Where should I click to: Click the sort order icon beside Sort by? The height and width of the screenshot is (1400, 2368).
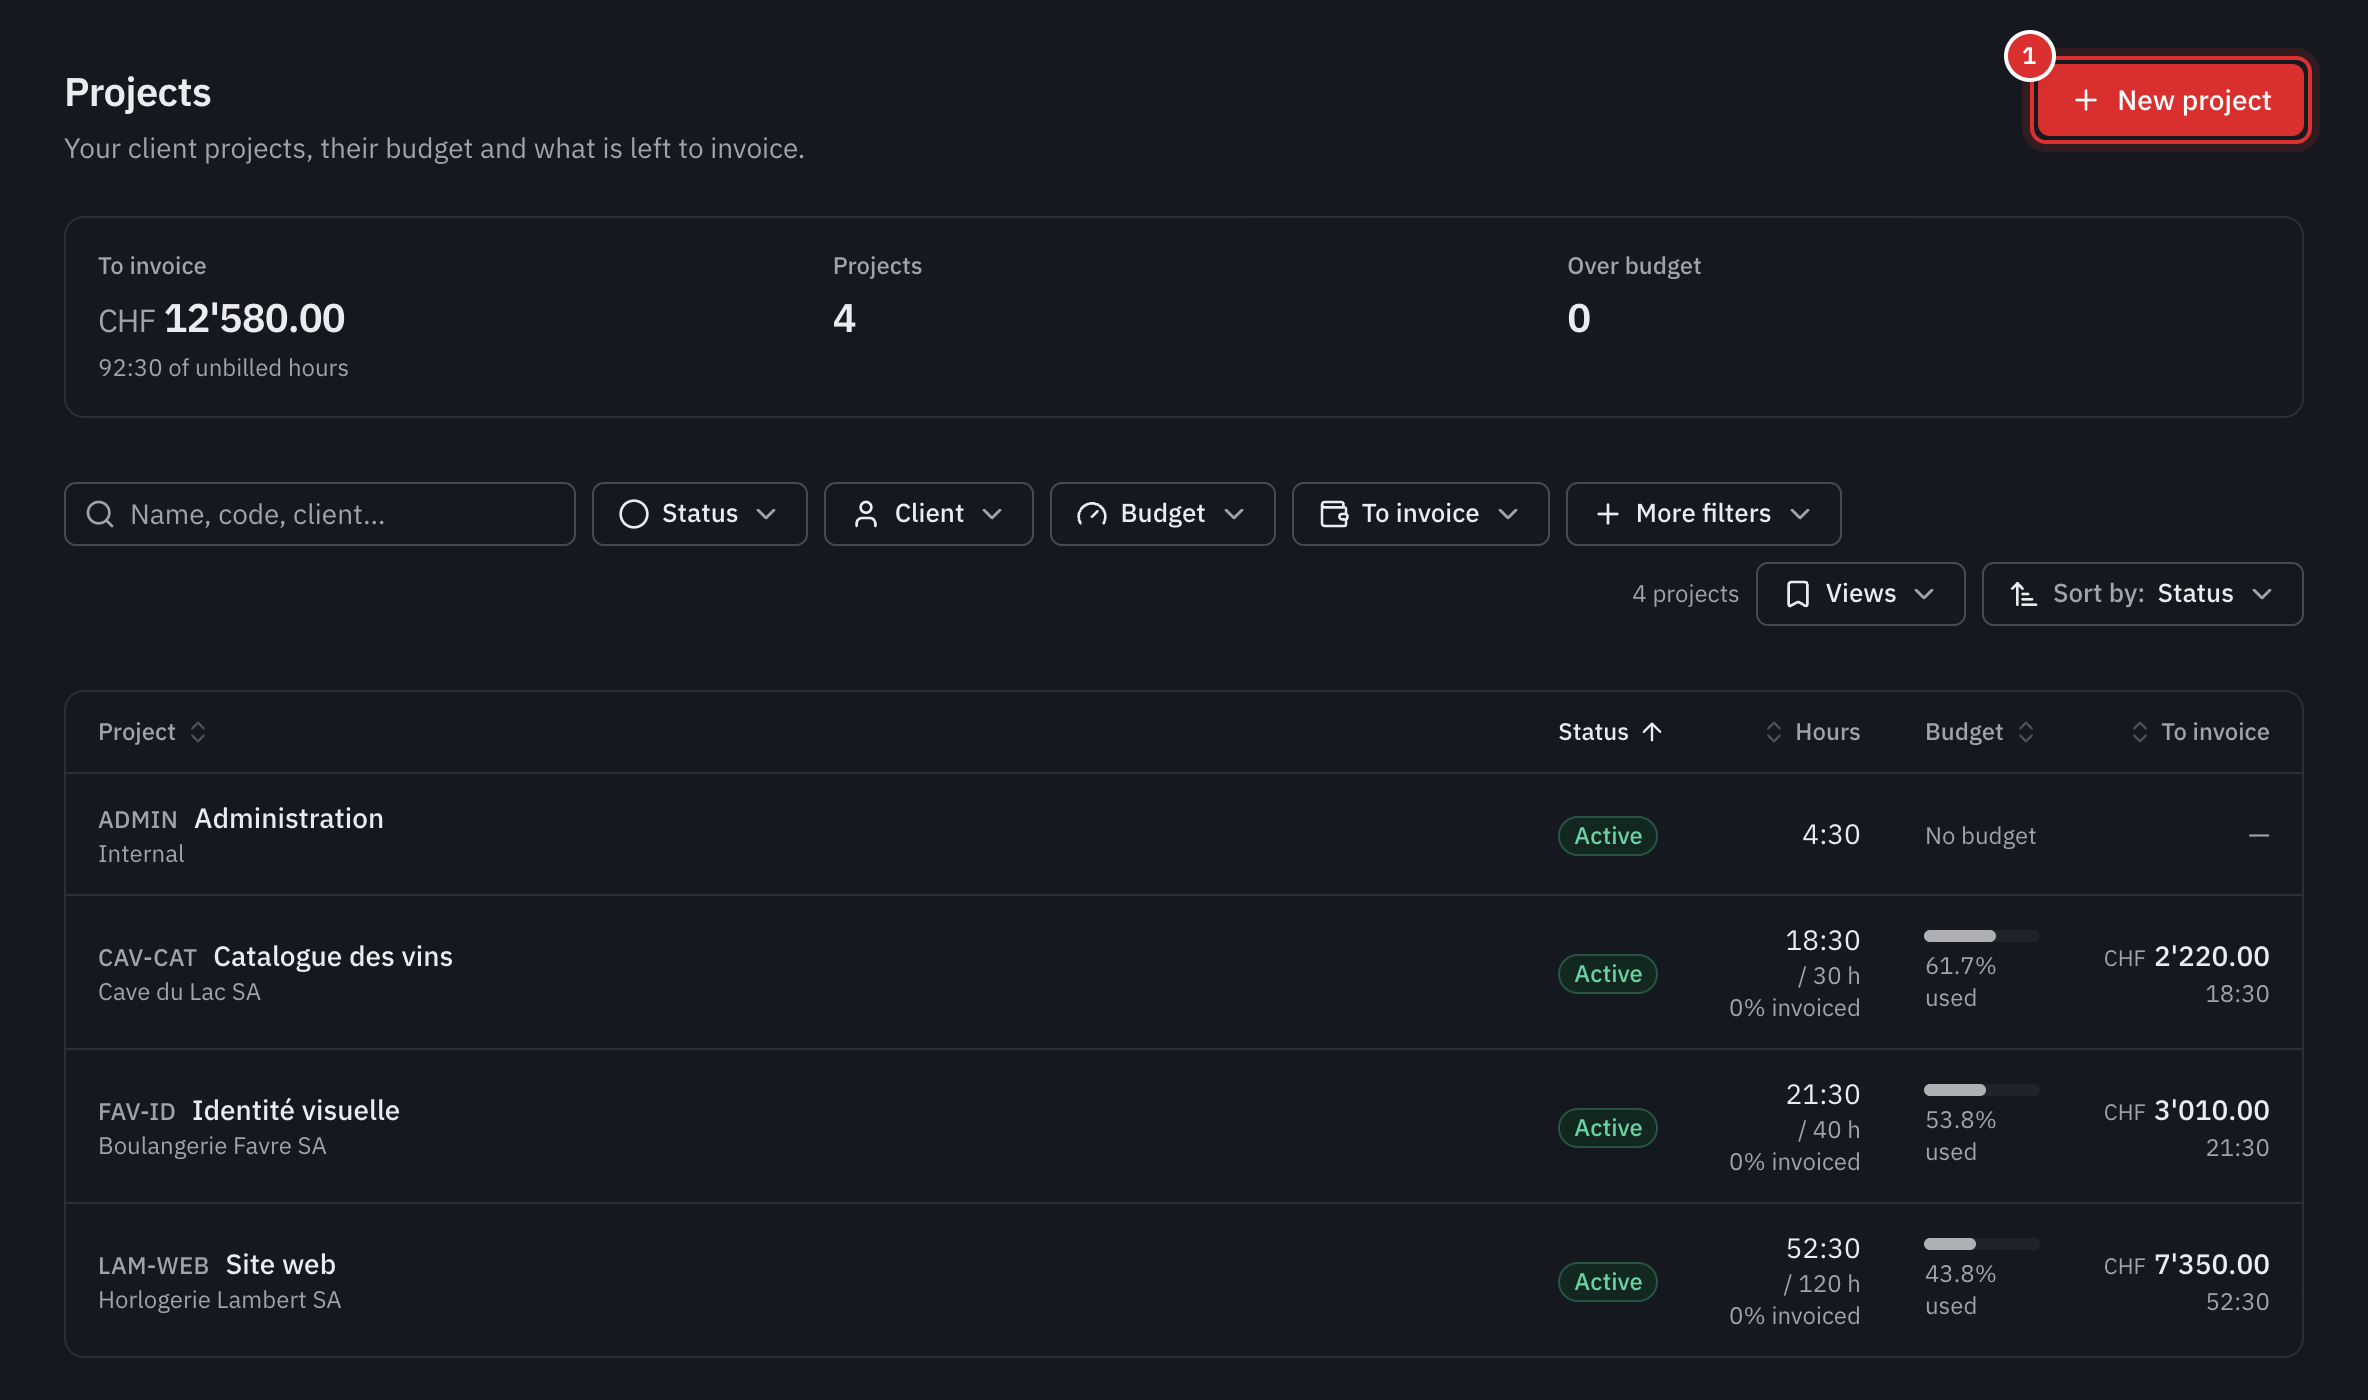(x=2024, y=594)
